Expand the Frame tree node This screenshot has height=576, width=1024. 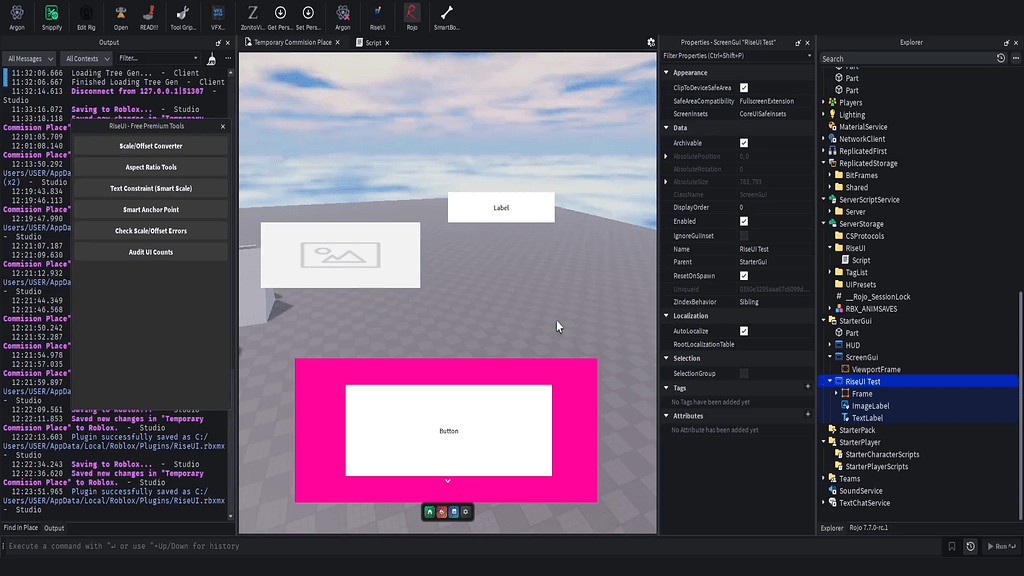click(837, 393)
